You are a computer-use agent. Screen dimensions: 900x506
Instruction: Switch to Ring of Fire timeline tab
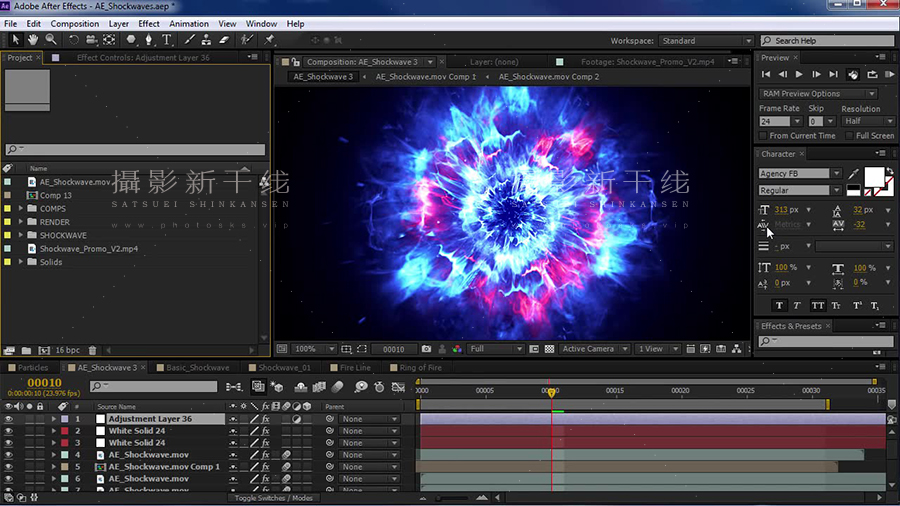point(420,368)
